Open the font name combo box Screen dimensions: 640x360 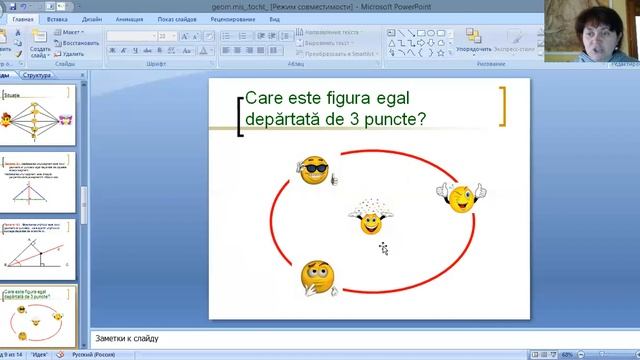coord(131,36)
